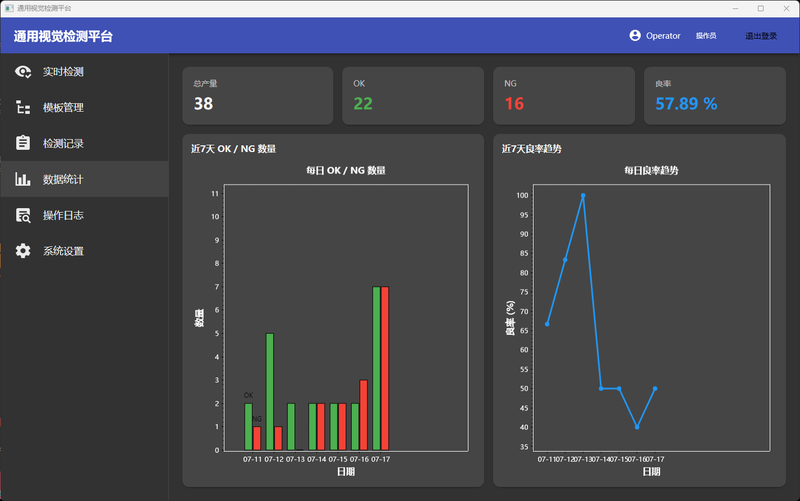This screenshot has width=800, height=501.
Task: Open the 检测记录 page
Action: [85, 143]
